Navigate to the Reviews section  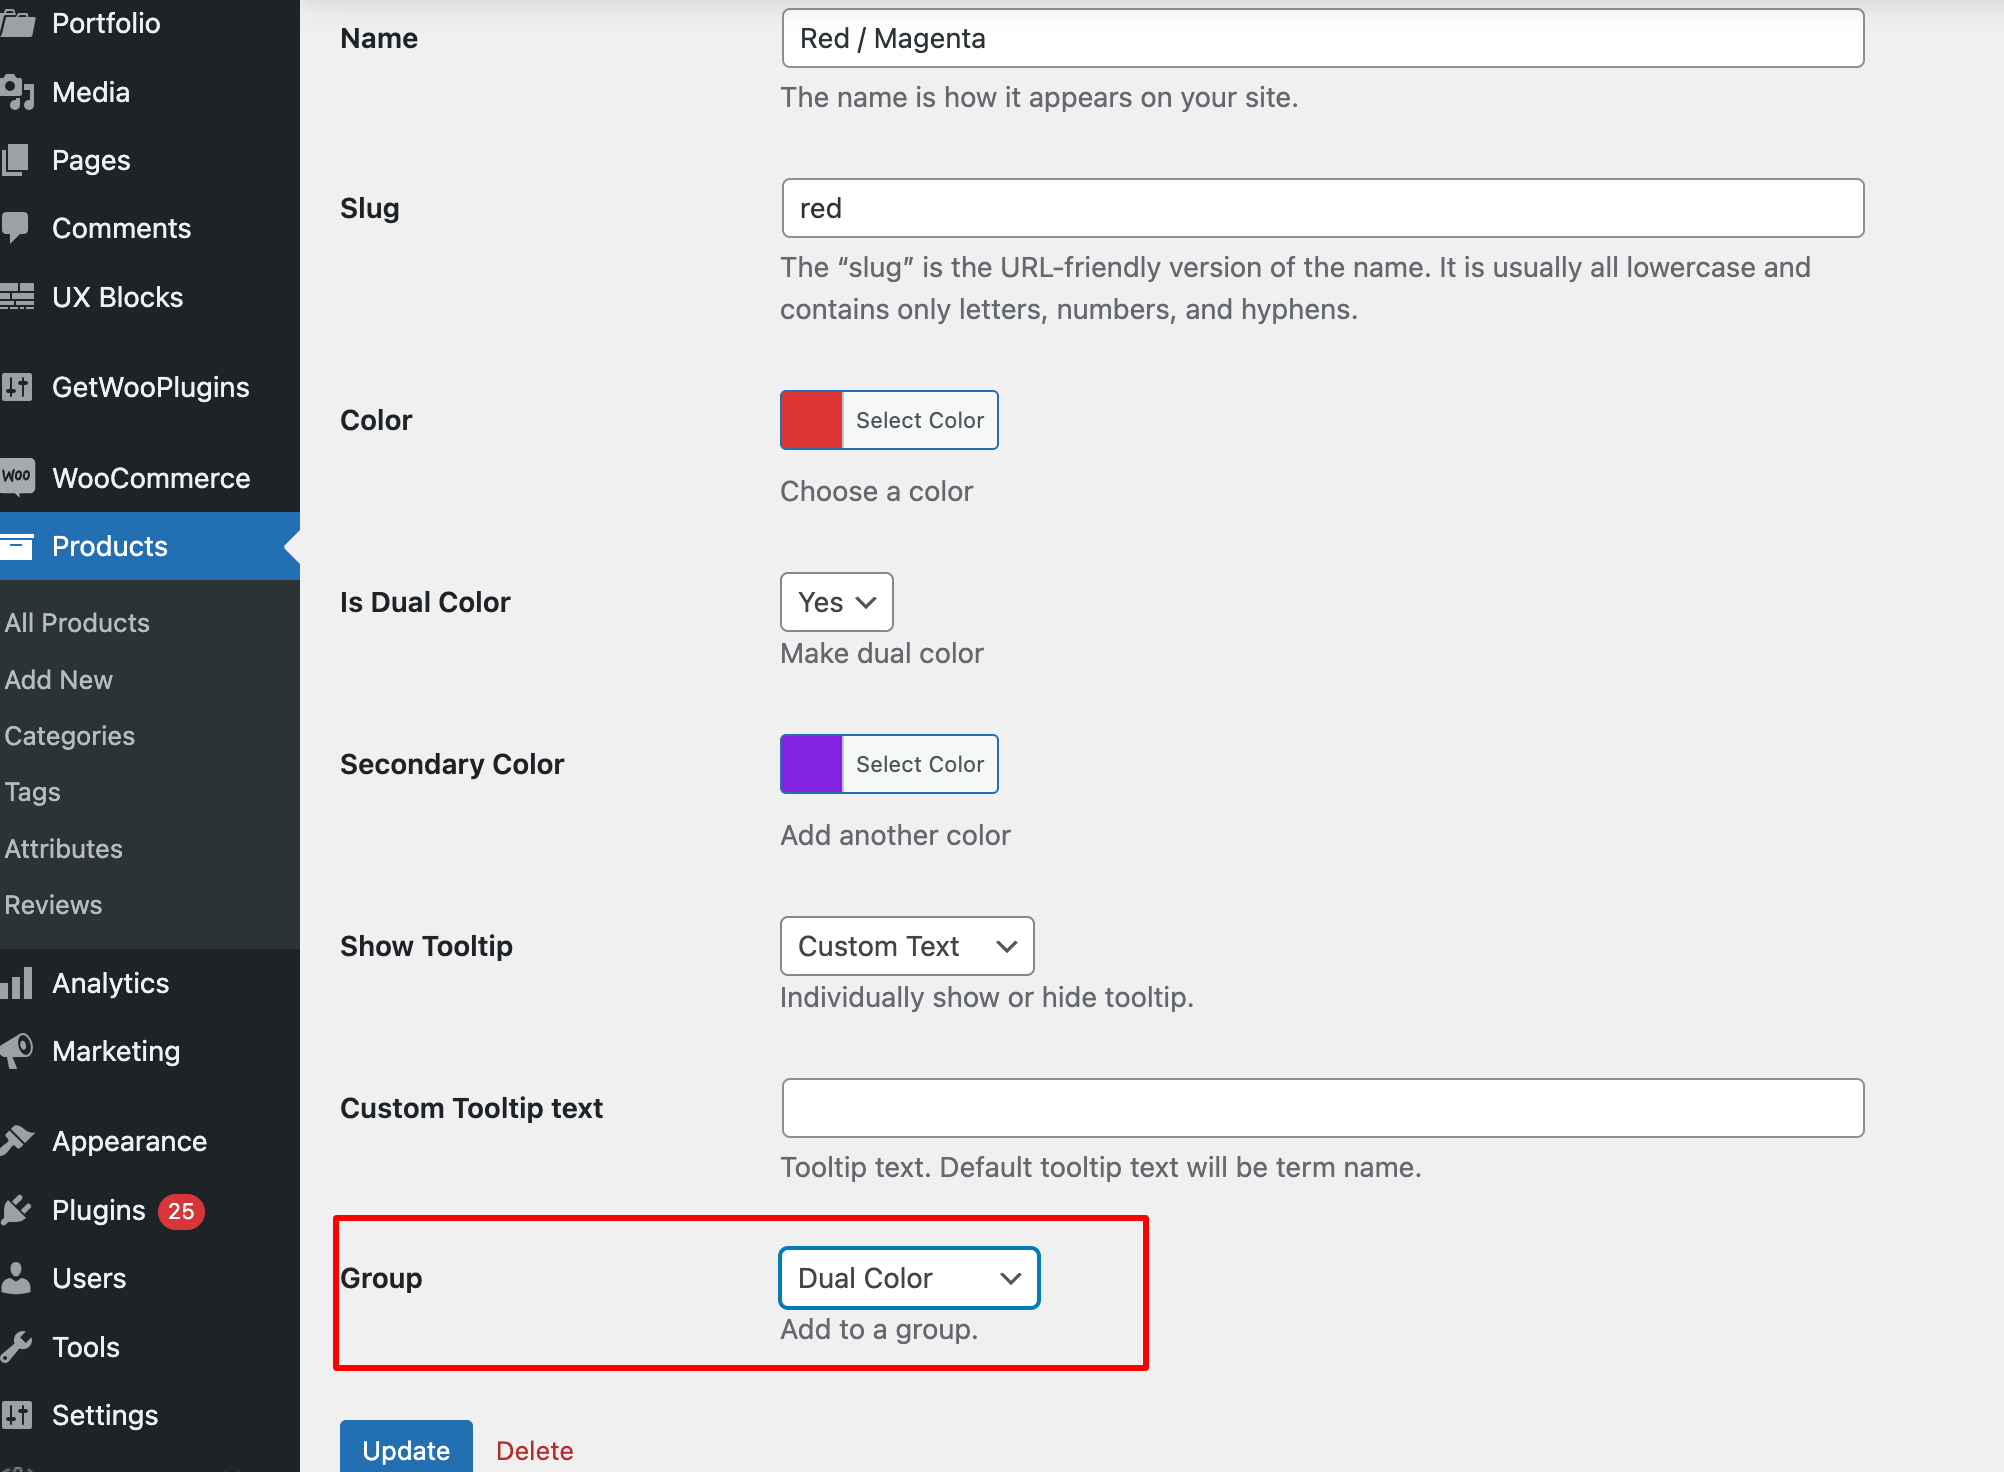coord(53,904)
